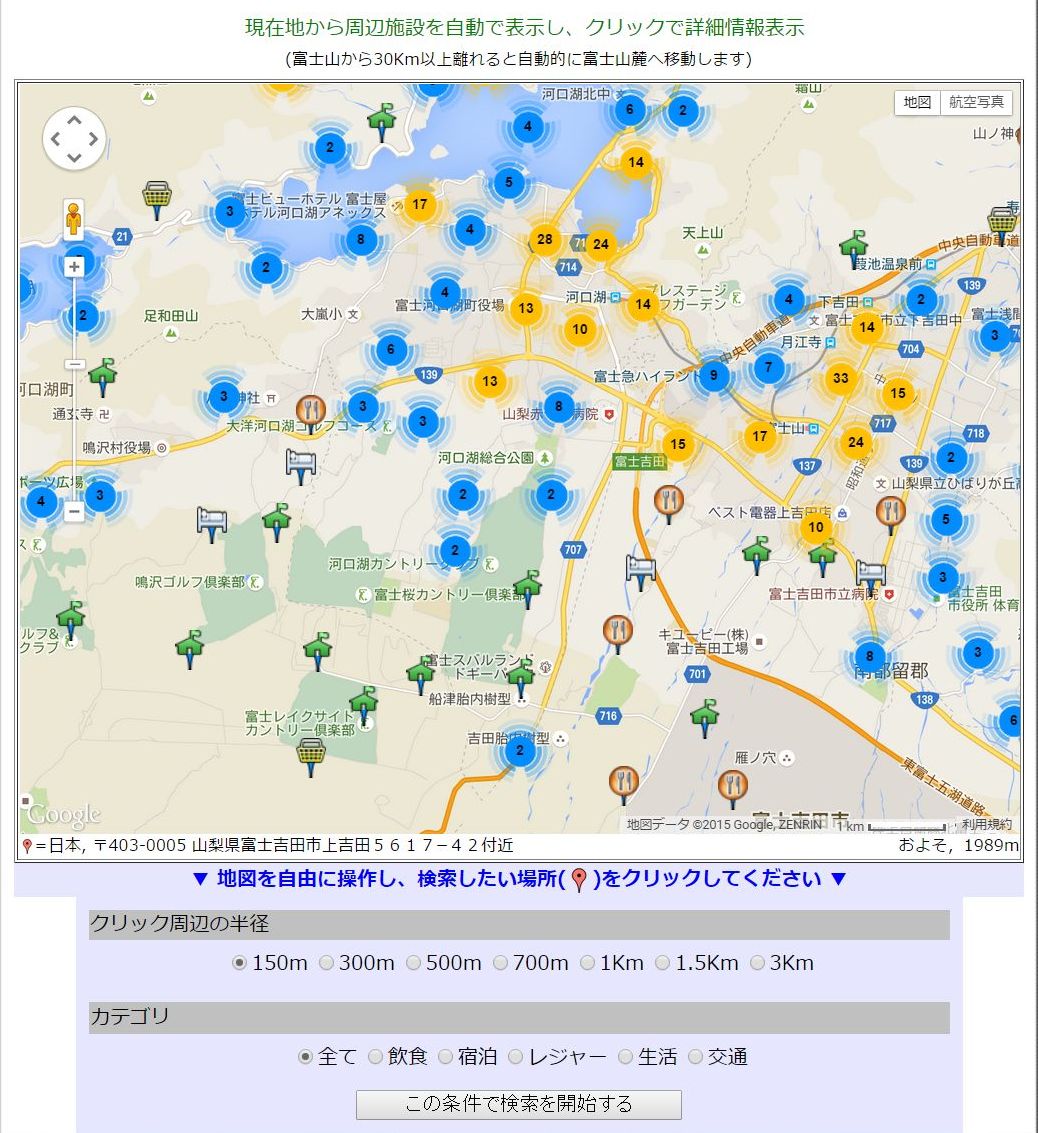Open the yellow cluster marker numbered 28
This screenshot has height=1133, width=1038.
tap(544, 239)
